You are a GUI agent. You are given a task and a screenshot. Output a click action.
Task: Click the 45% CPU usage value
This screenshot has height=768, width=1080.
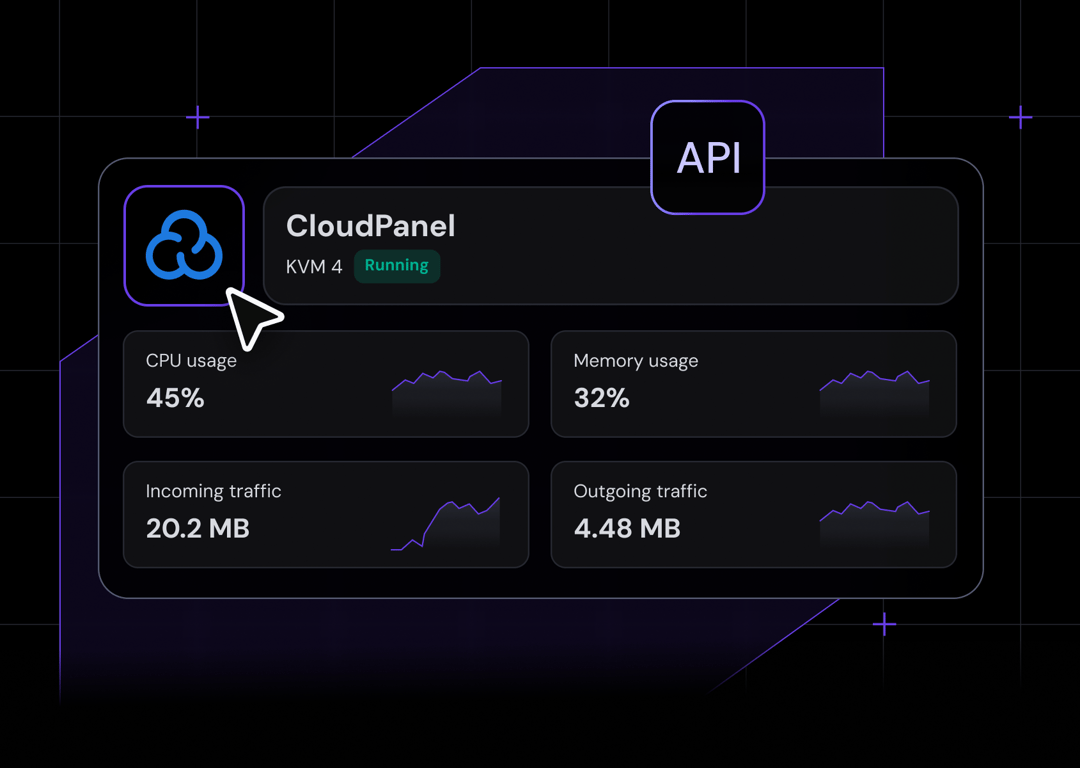pyautogui.click(x=175, y=398)
